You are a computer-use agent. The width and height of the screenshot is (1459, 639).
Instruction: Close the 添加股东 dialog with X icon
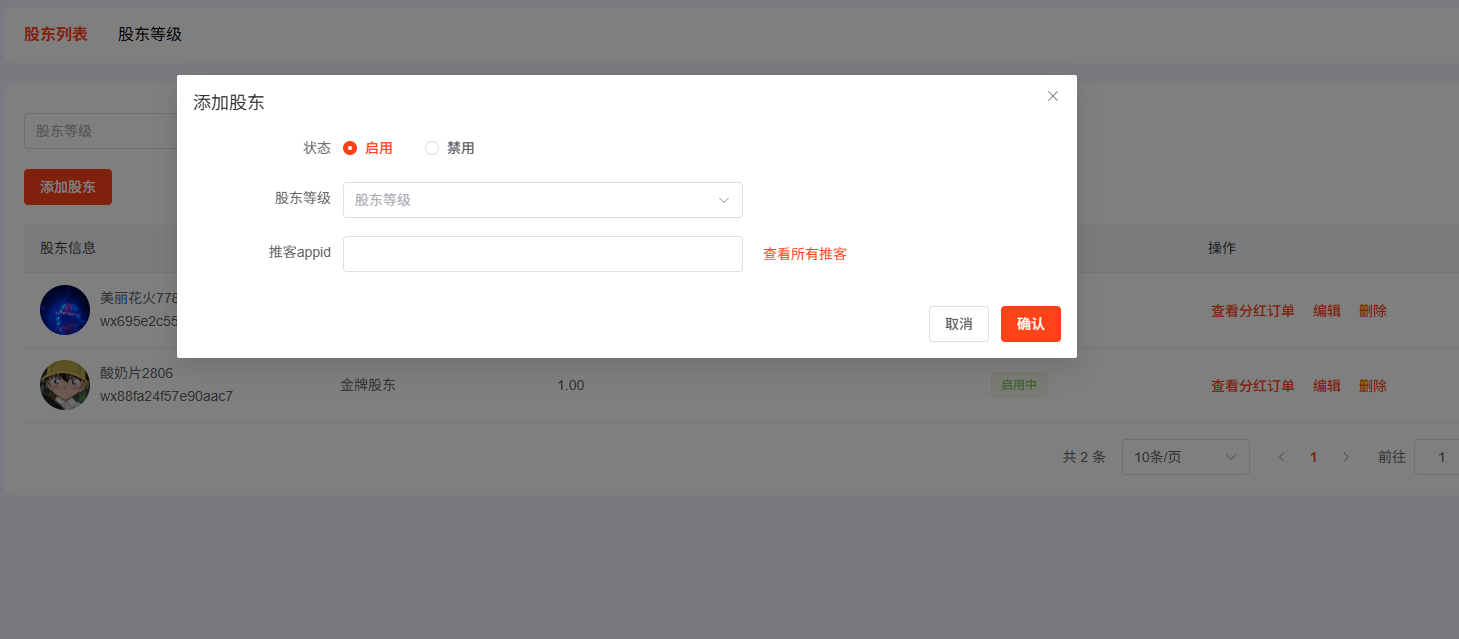click(x=1052, y=96)
